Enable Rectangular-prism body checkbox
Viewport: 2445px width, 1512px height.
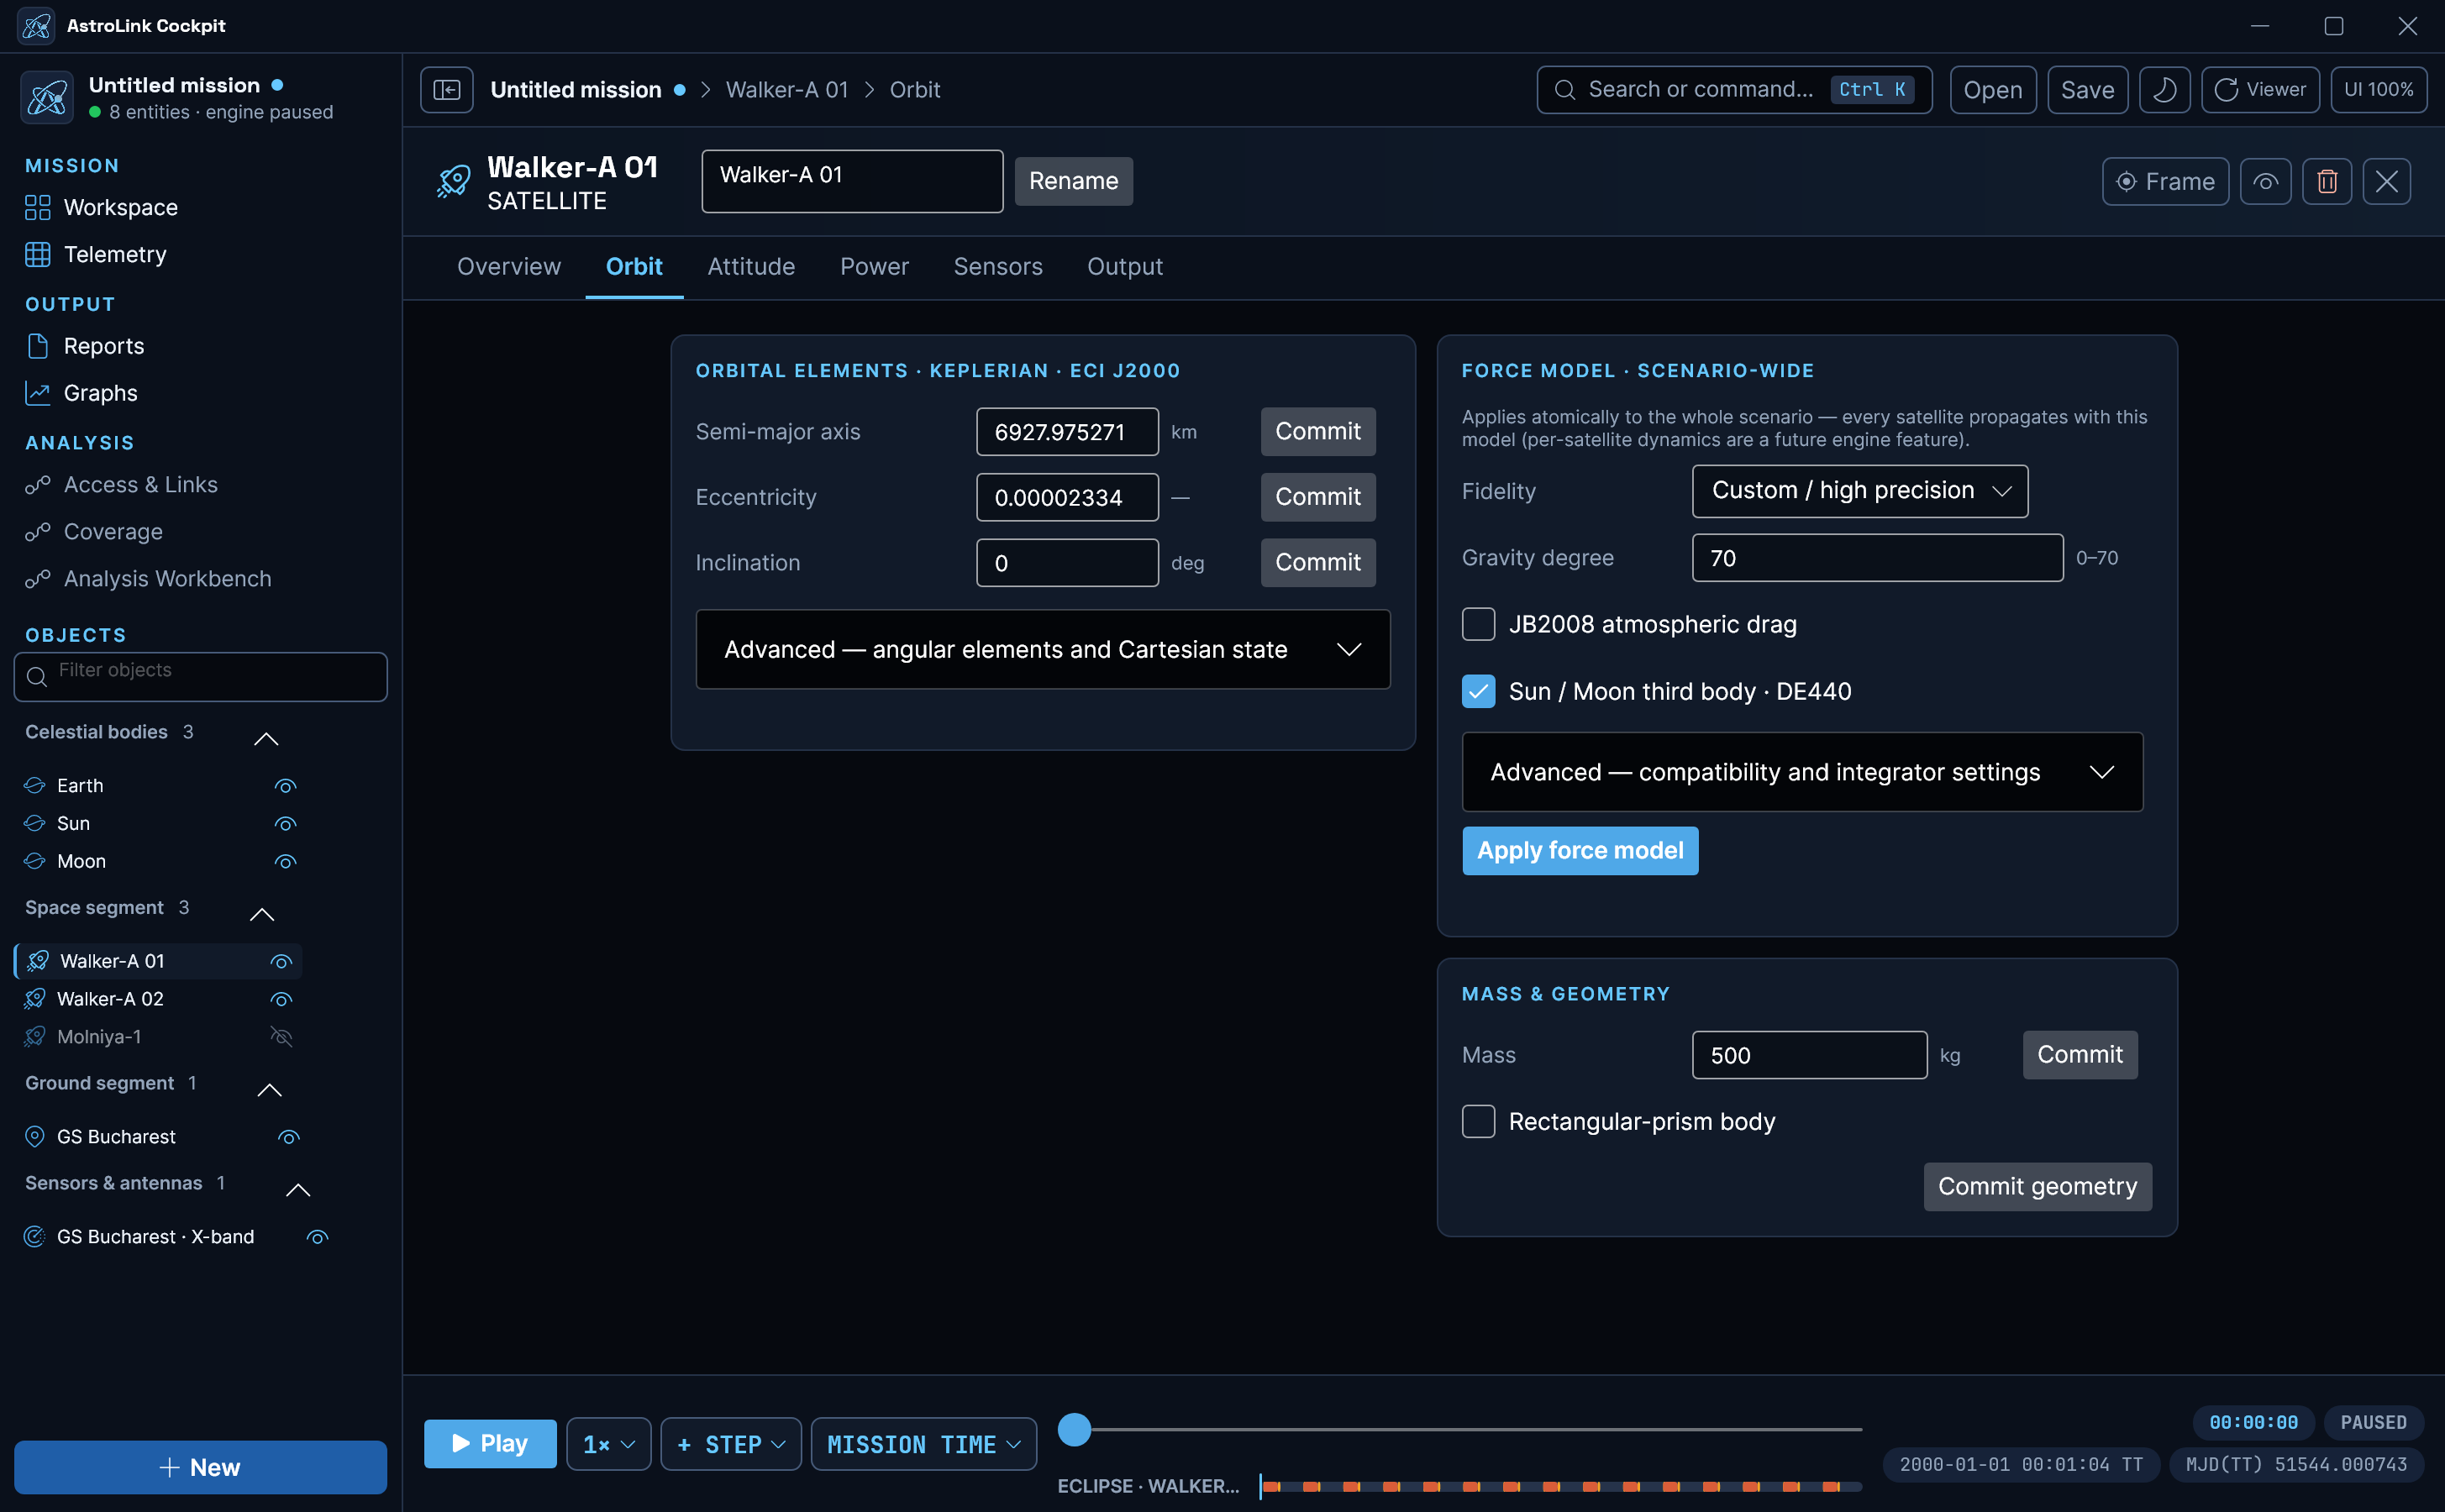click(1478, 1121)
